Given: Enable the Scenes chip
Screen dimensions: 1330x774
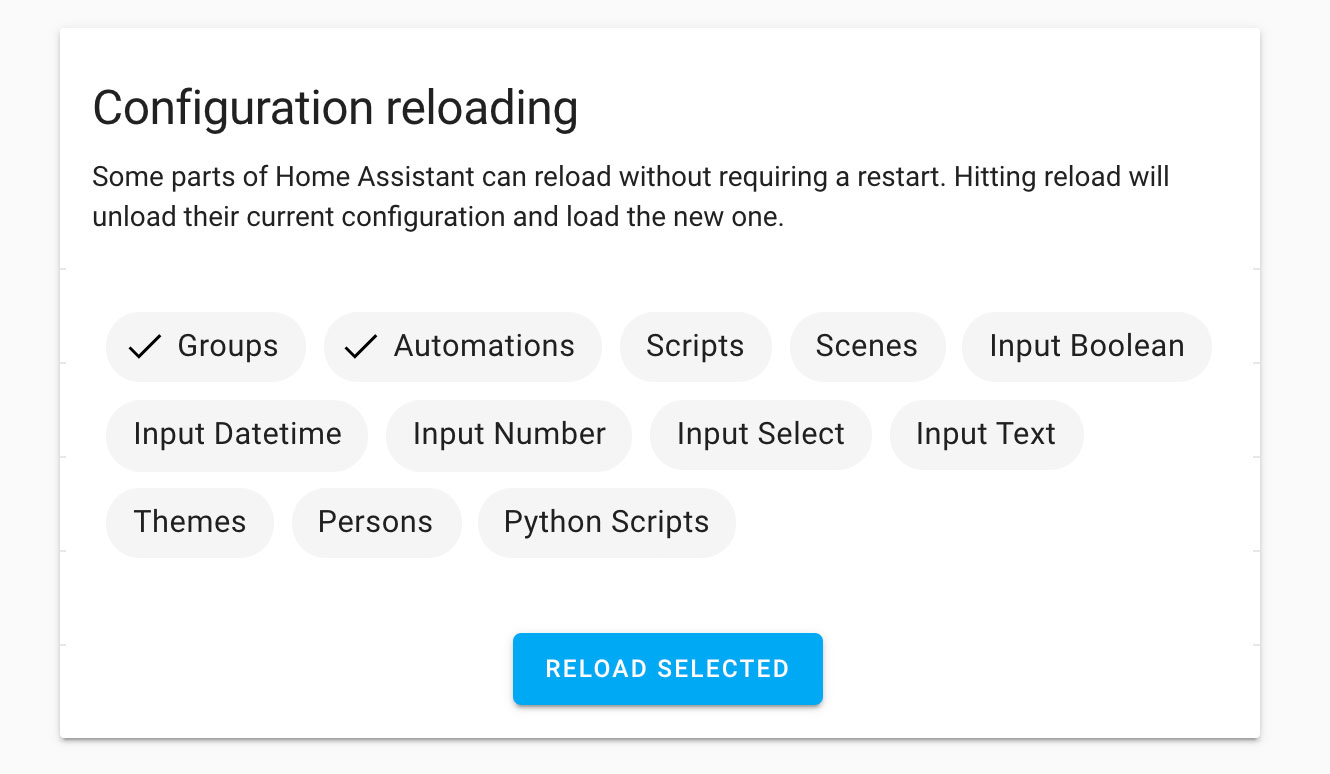Looking at the screenshot, I should [866, 346].
